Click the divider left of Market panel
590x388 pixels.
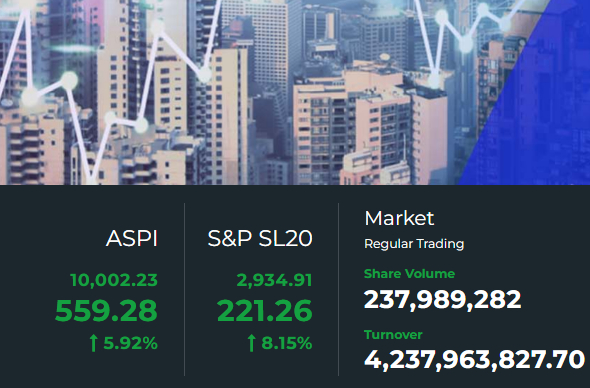(x=338, y=289)
